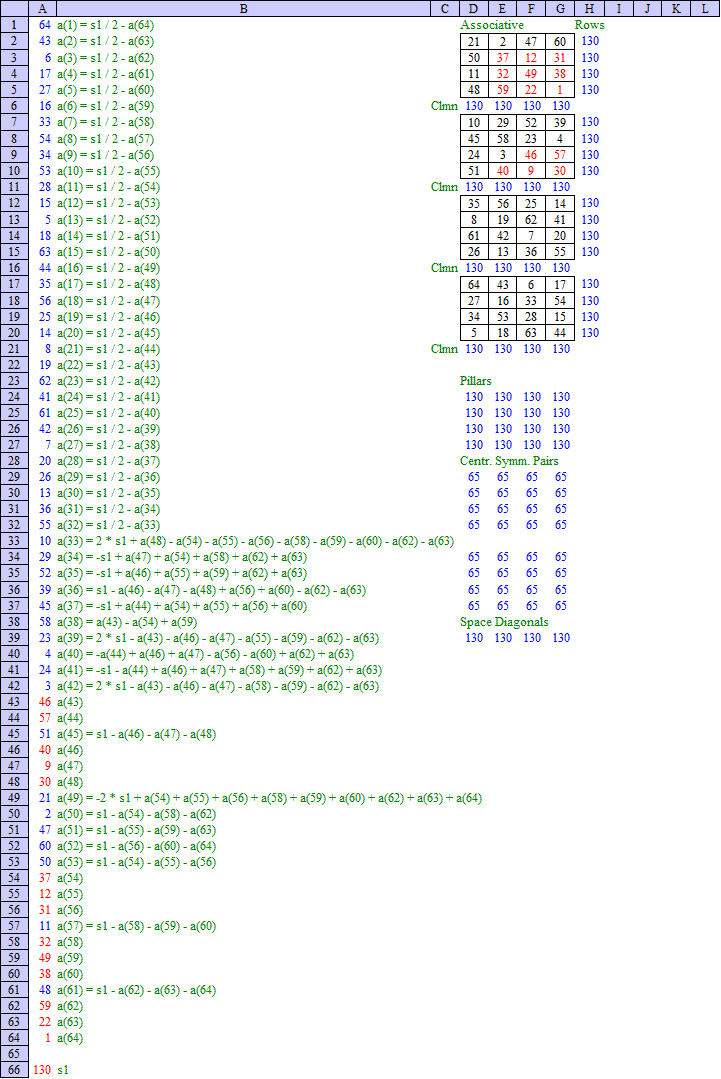The height and width of the screenshot is (1079, 721).
Task: Click formula 'a(1) = s1 / 2 - a(64)'
Action: tap(105, 25)
